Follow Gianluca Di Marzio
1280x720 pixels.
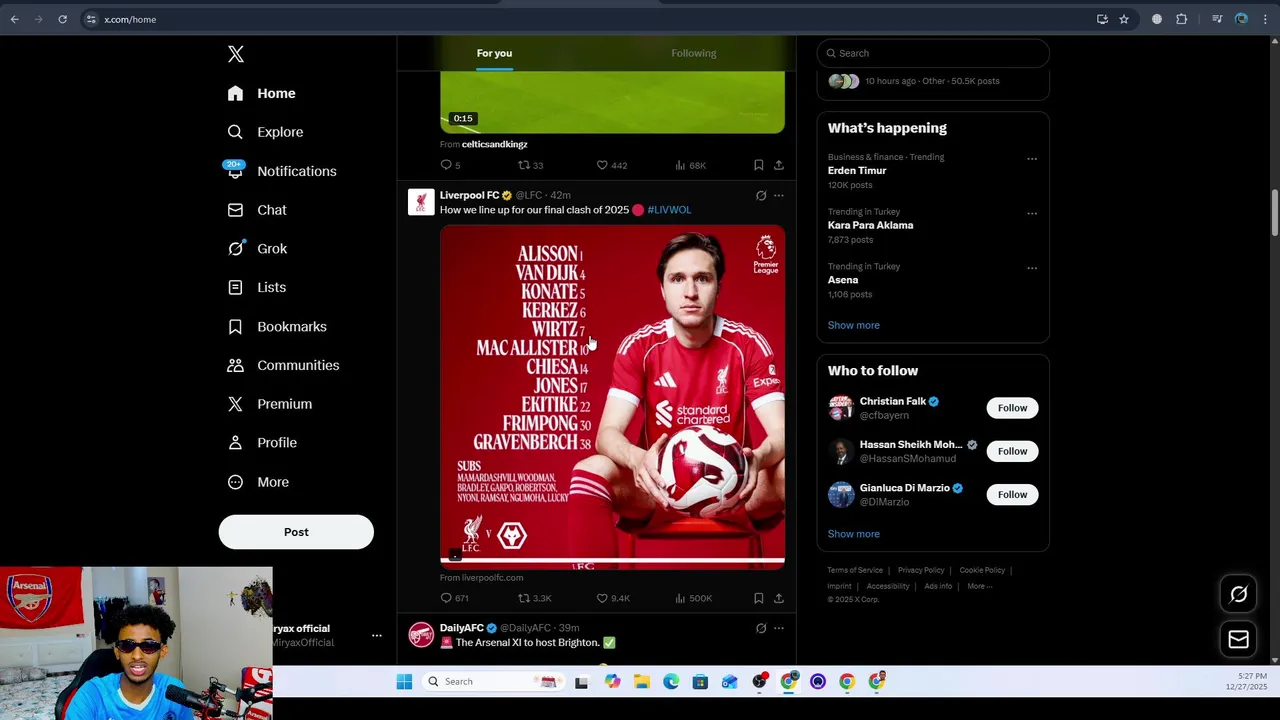pyautogui.click(x=1012, y=494)
